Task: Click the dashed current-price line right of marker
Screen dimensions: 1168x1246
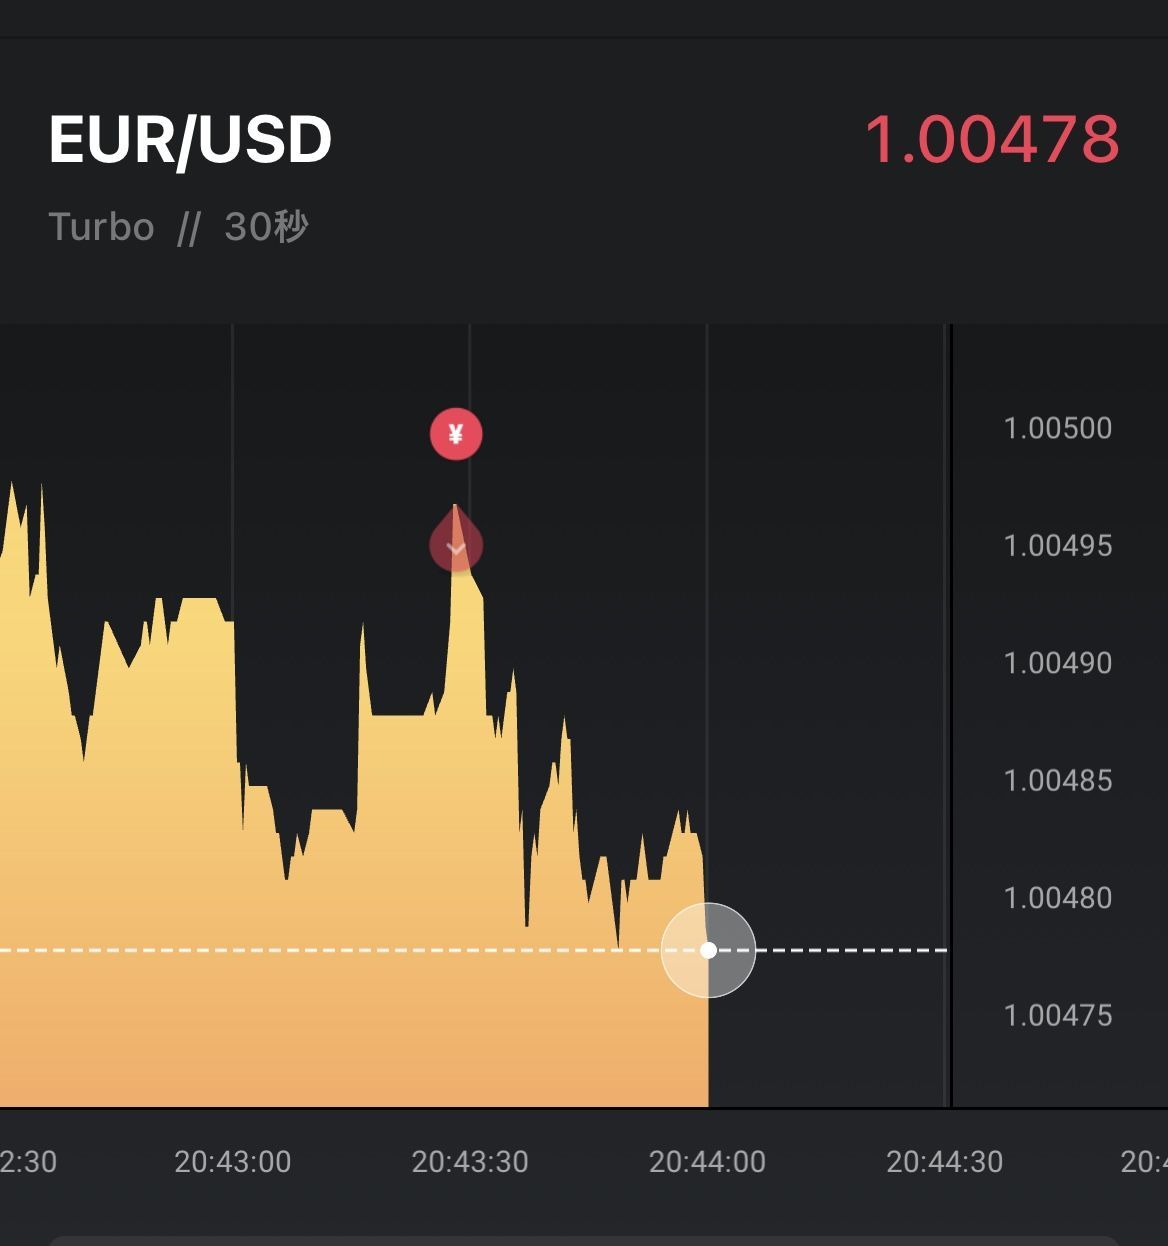Action: (x=850, y=950)
